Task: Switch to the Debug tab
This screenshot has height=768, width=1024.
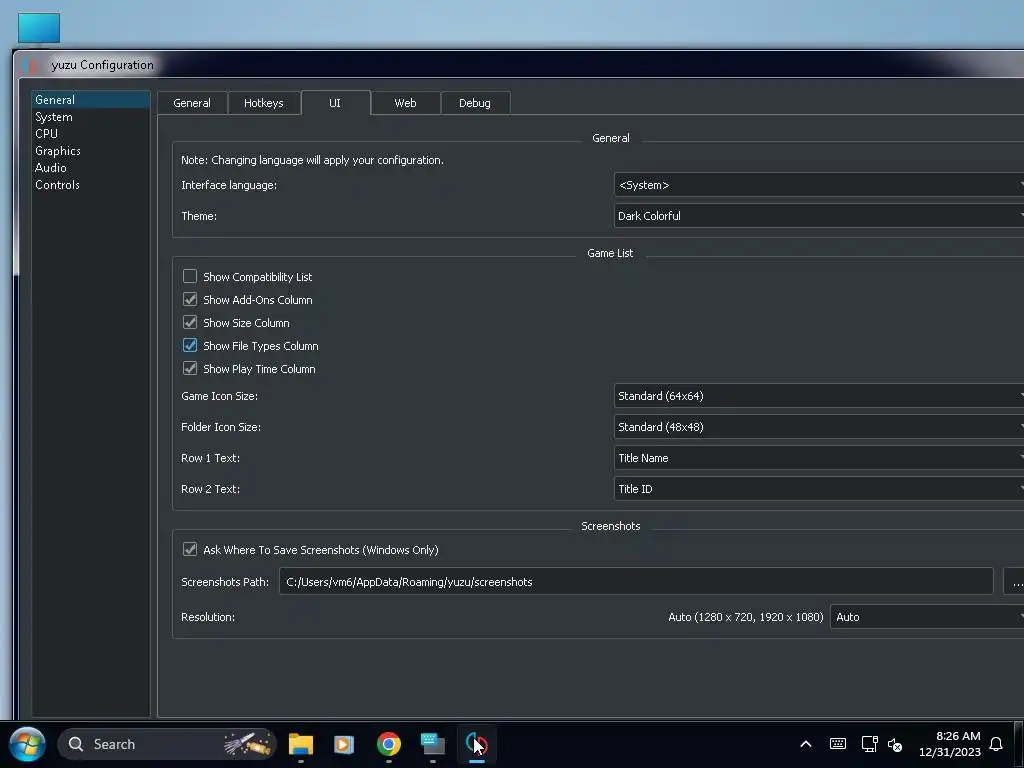Action: [x=475, y=103]
